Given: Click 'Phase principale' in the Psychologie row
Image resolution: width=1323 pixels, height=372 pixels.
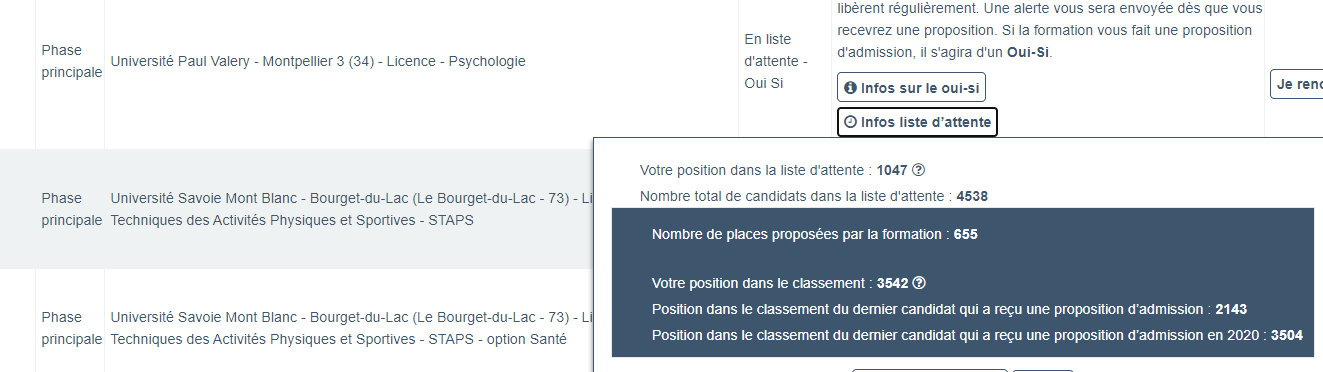Looking at the screenshot, I should (71, 61).
